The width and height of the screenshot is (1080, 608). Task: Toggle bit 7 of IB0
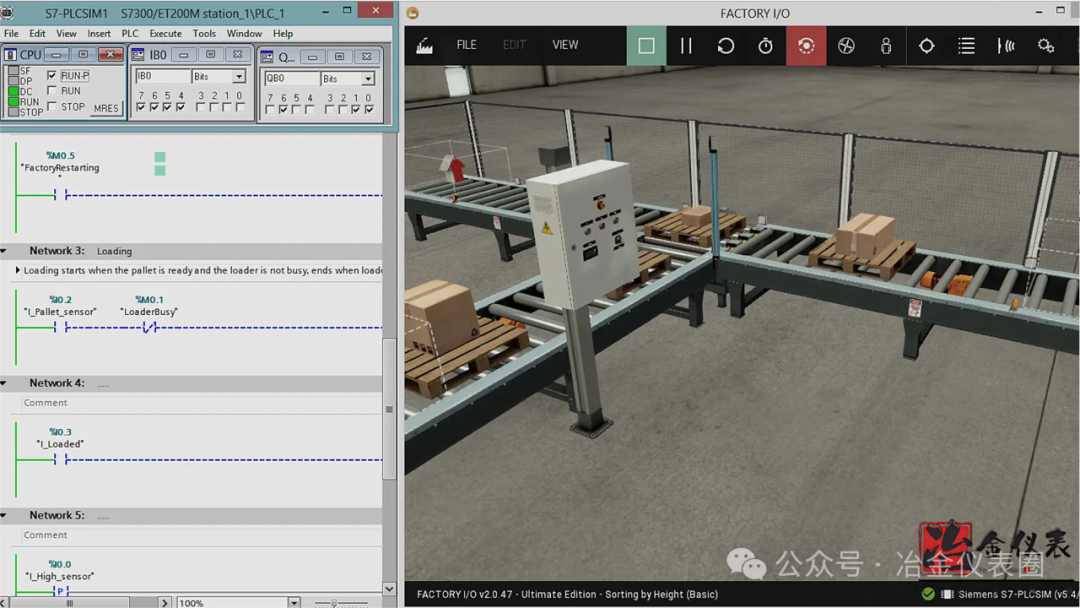(141, 107)
